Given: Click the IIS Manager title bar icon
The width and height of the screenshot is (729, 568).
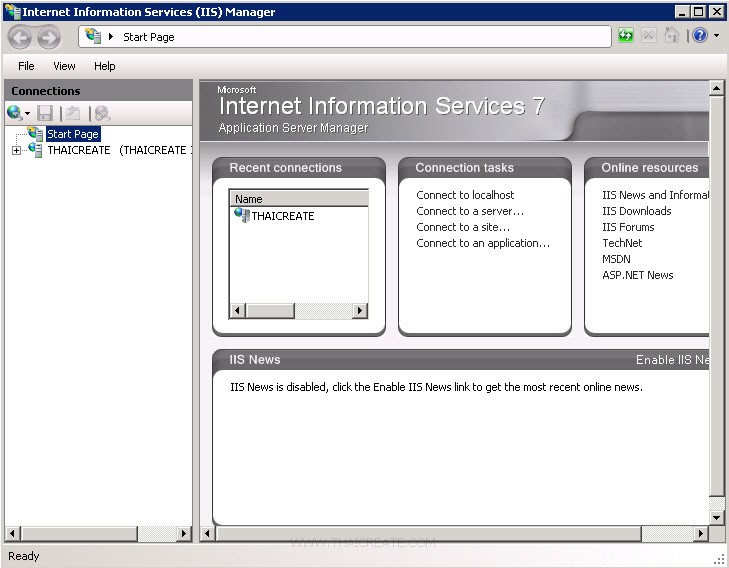Looking at the screenshot, I should click(13, 12).
